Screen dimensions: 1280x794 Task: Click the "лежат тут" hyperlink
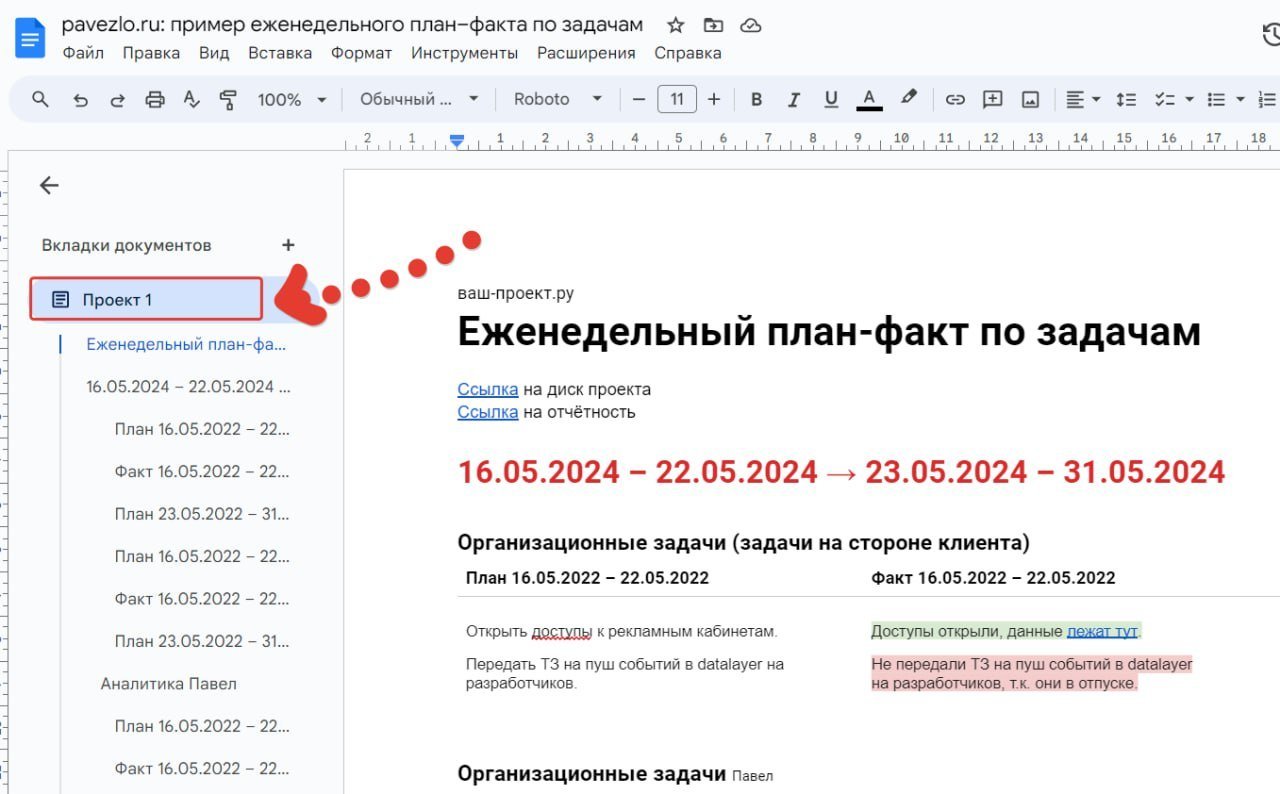tap(1101, 631)
